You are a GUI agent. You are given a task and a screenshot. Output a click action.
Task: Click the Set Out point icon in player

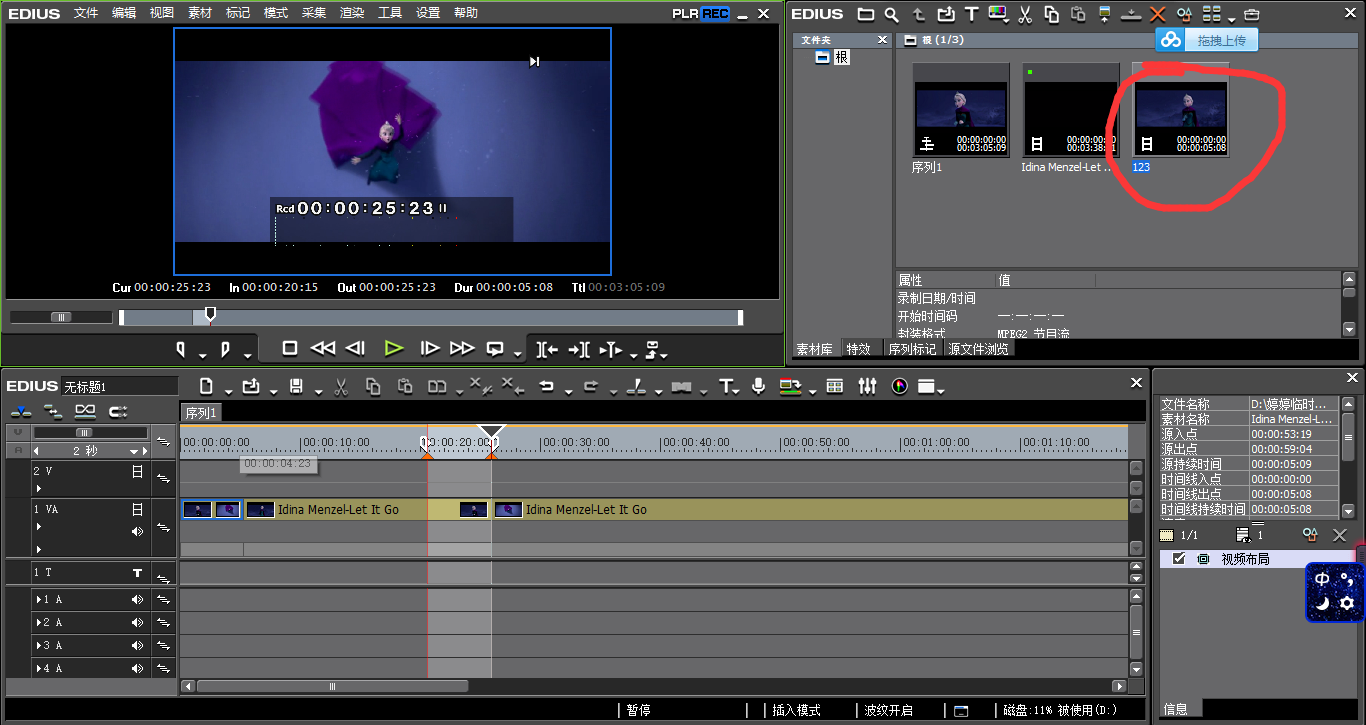pos(224,349)
